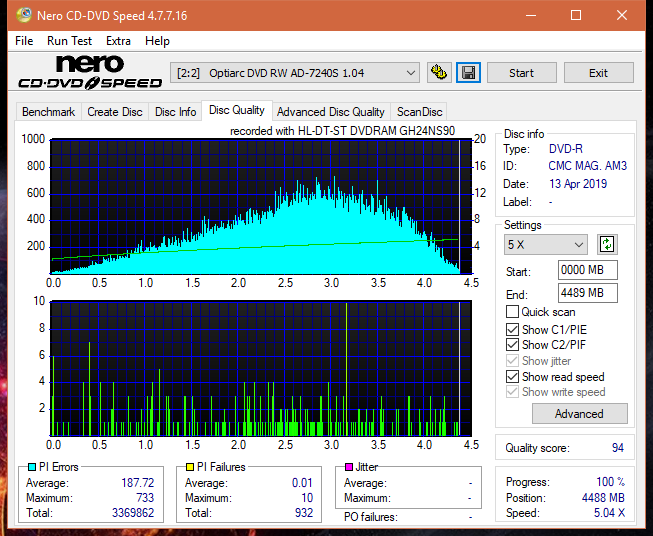Open the drive selection dropdown Optiarc DVD RW
Screen dimensions: 653x536
tap(295, 73)
